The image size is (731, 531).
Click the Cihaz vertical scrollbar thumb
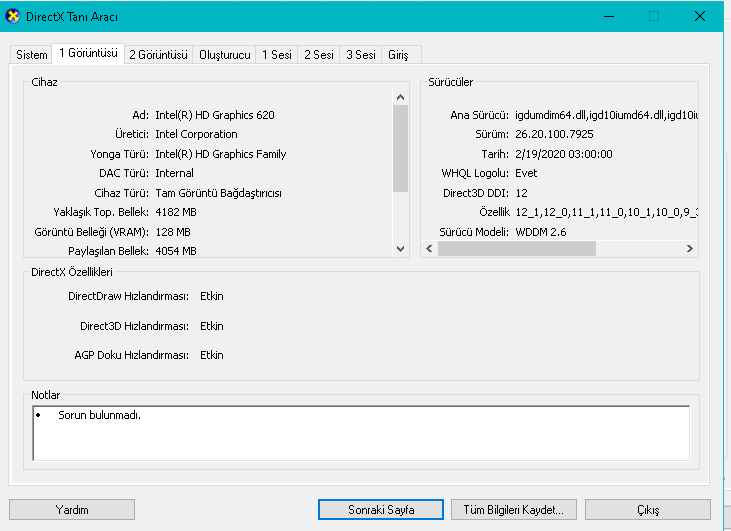pos(400,149)
